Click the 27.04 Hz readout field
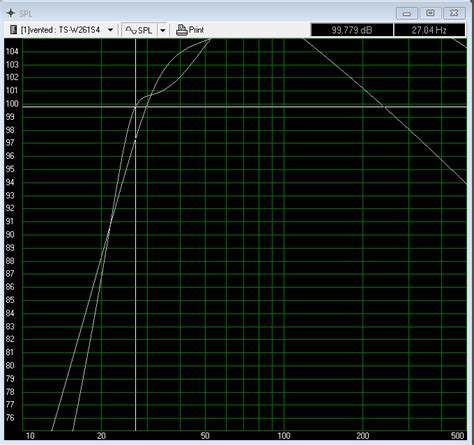474x445 pixels. (x=429, y=30)
